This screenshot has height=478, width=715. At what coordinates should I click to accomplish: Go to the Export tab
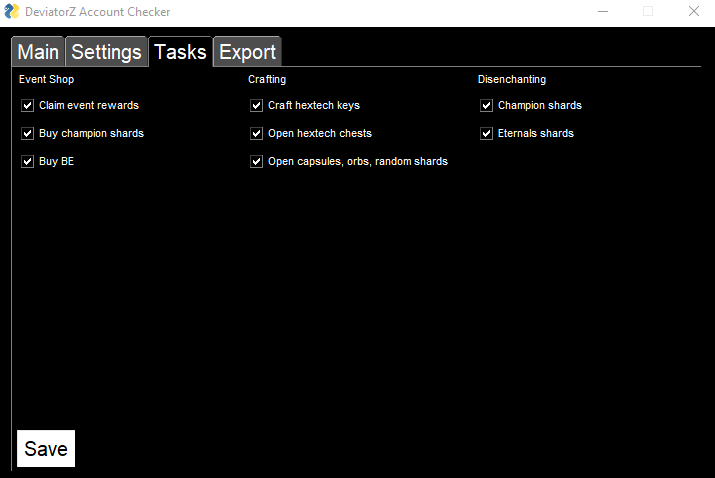click(x=247, y=52)
